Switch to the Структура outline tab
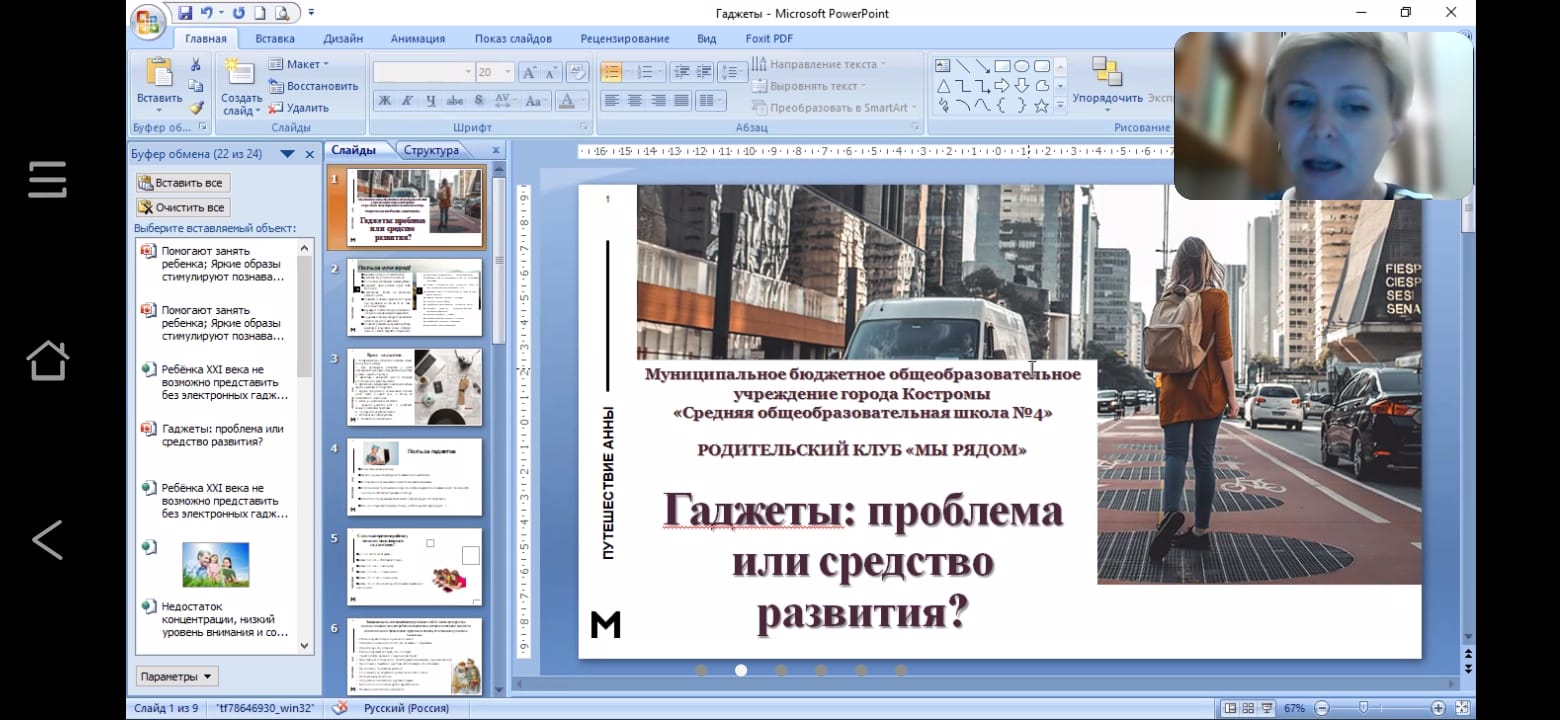1560x720 pixels. coord(432,150)
